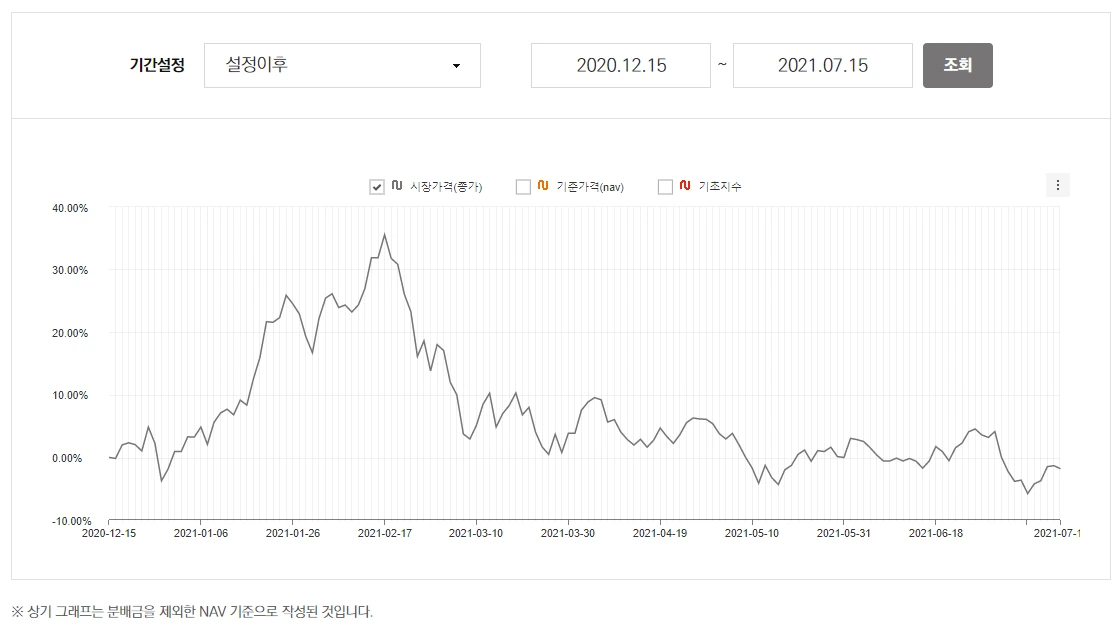This screenshot has width=1117, height=629.
Task: Select the dropdown arrow on the period selector
Action: coord(458,65)
